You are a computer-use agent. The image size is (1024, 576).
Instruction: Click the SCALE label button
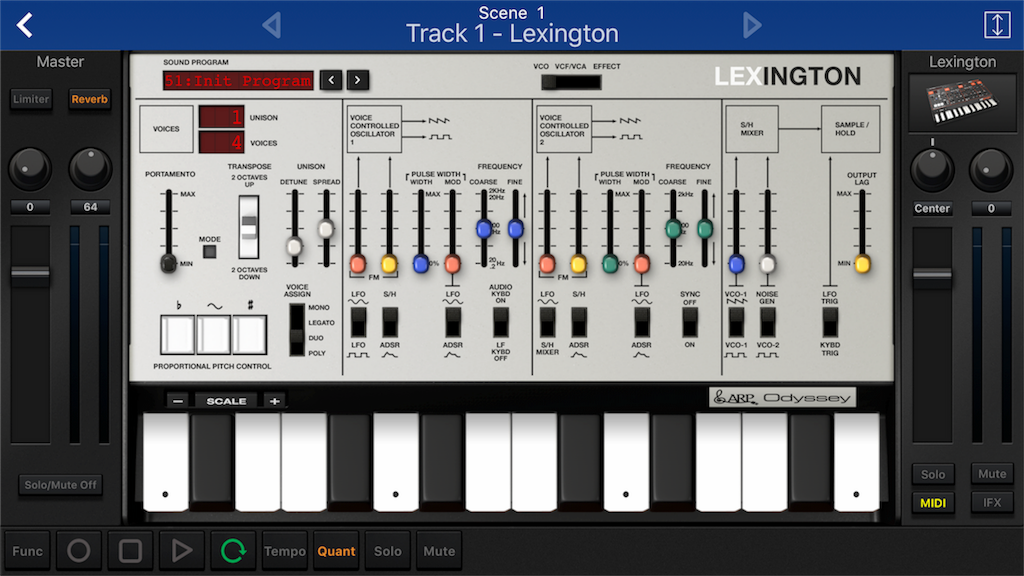tap(227, 400)
